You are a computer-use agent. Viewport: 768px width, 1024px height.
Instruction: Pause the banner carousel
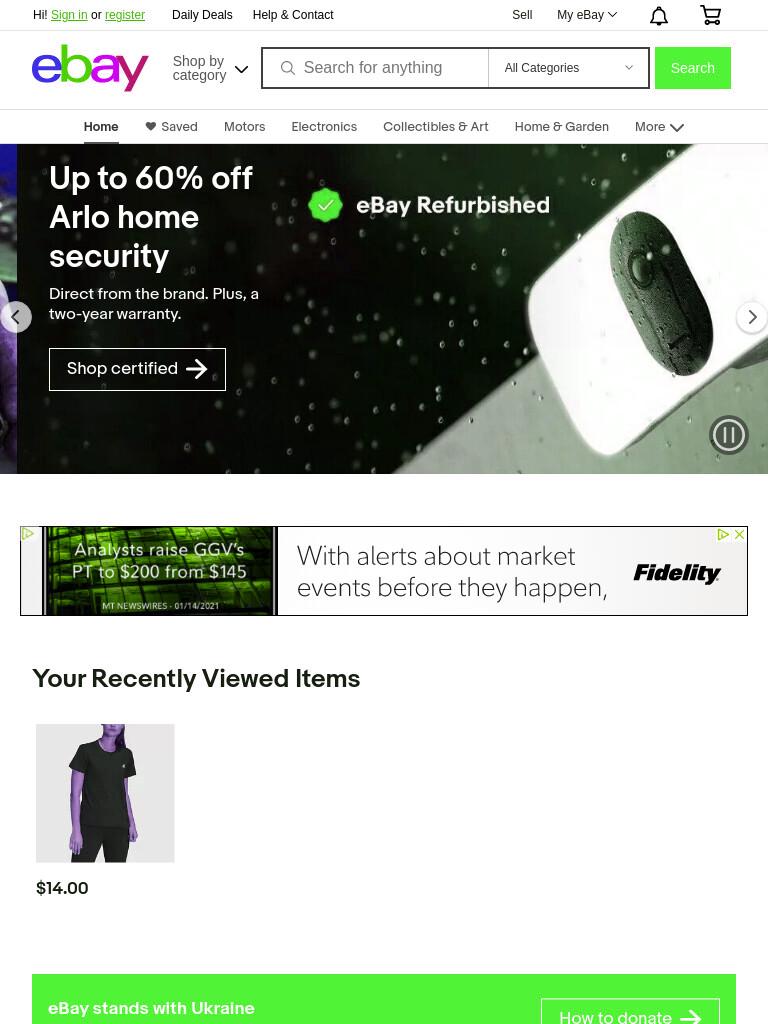point(728,434)
